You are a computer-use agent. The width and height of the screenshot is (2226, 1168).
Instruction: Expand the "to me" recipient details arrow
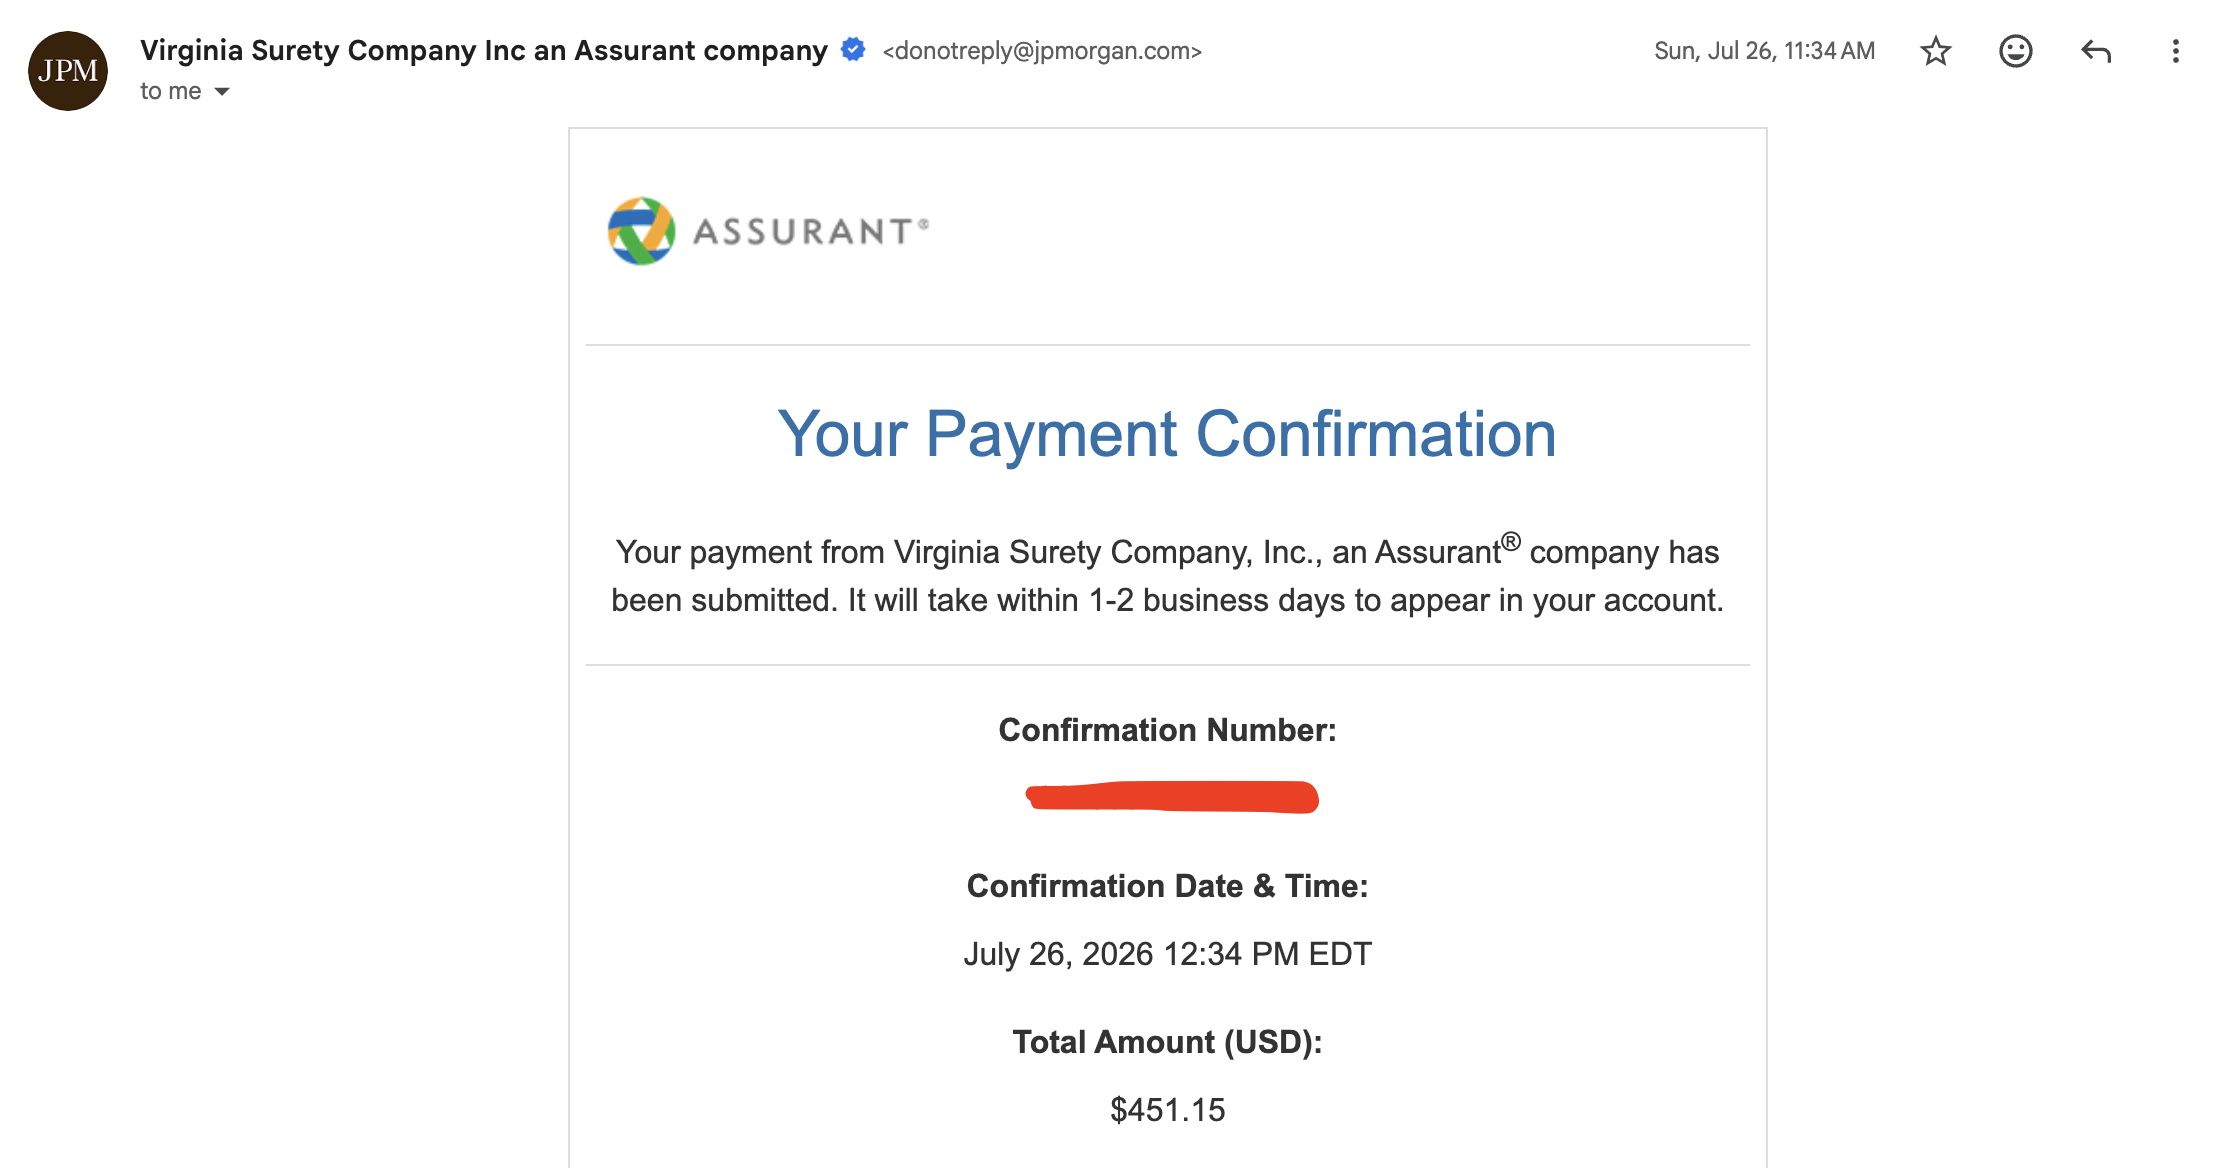click(x=222, y=92)
